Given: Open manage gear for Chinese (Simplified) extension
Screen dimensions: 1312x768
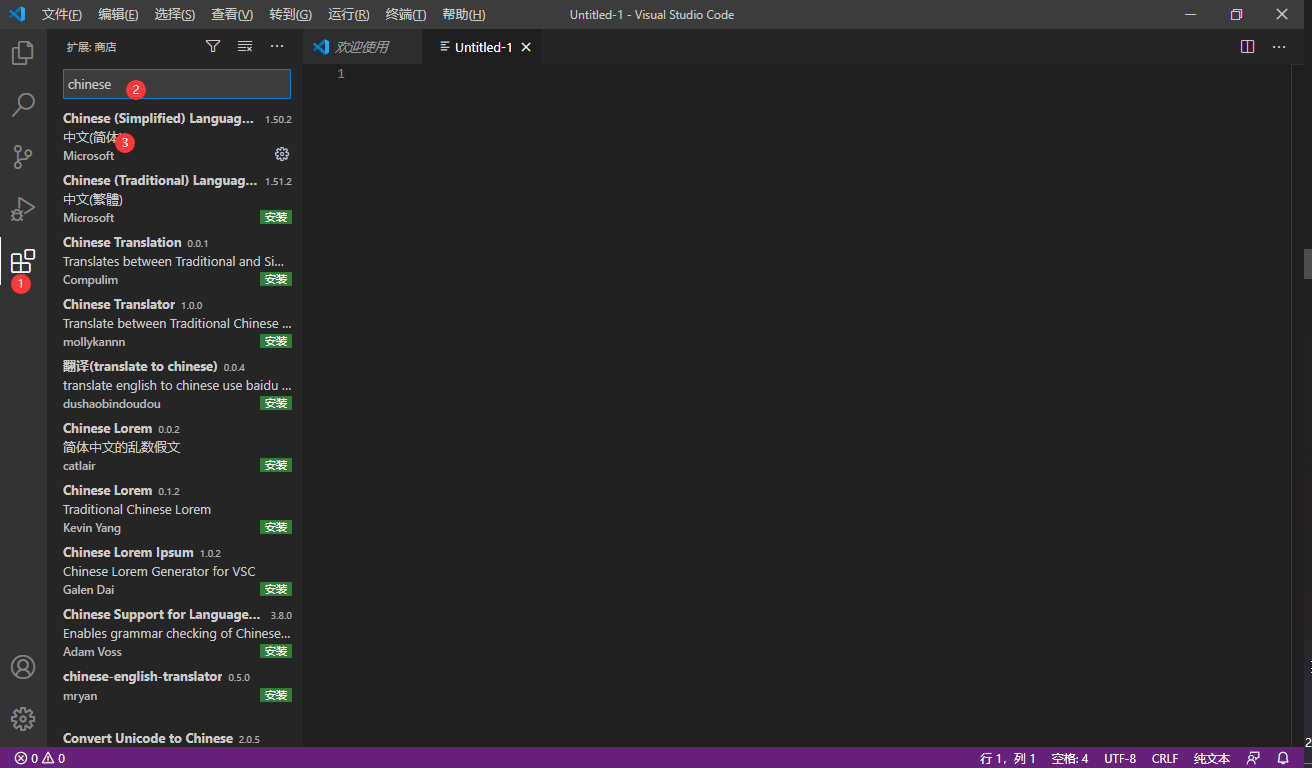Looking at the screenshot, I should 282,154.
